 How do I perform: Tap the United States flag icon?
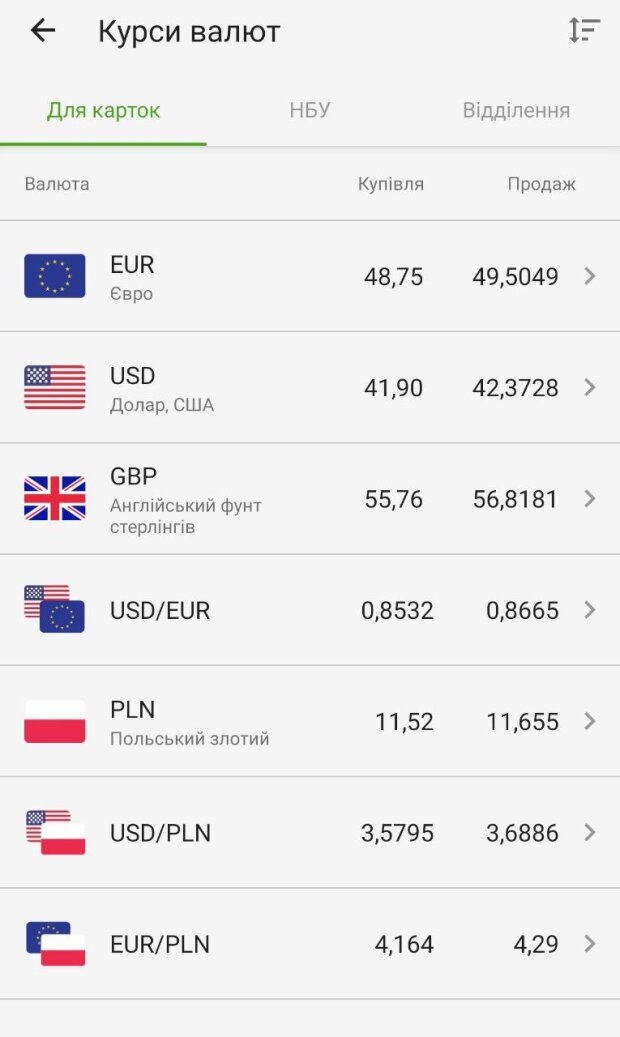tap(55, 387)
